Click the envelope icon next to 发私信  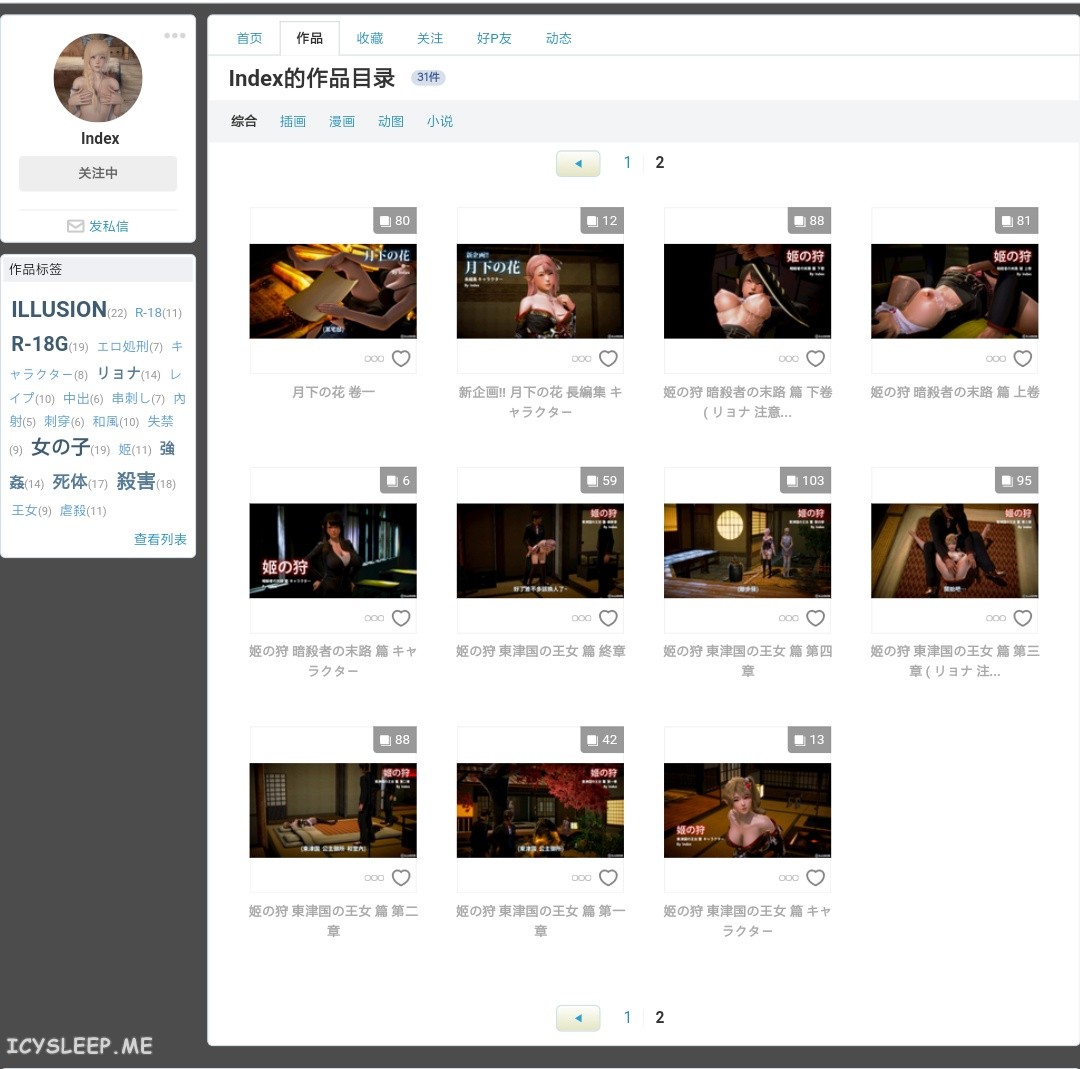click(75, 227)
